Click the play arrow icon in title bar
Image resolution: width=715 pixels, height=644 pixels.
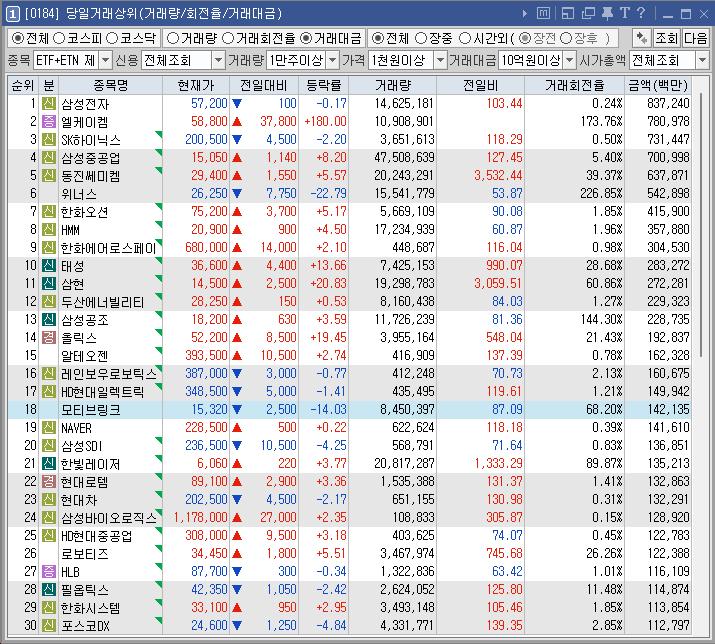525,14
